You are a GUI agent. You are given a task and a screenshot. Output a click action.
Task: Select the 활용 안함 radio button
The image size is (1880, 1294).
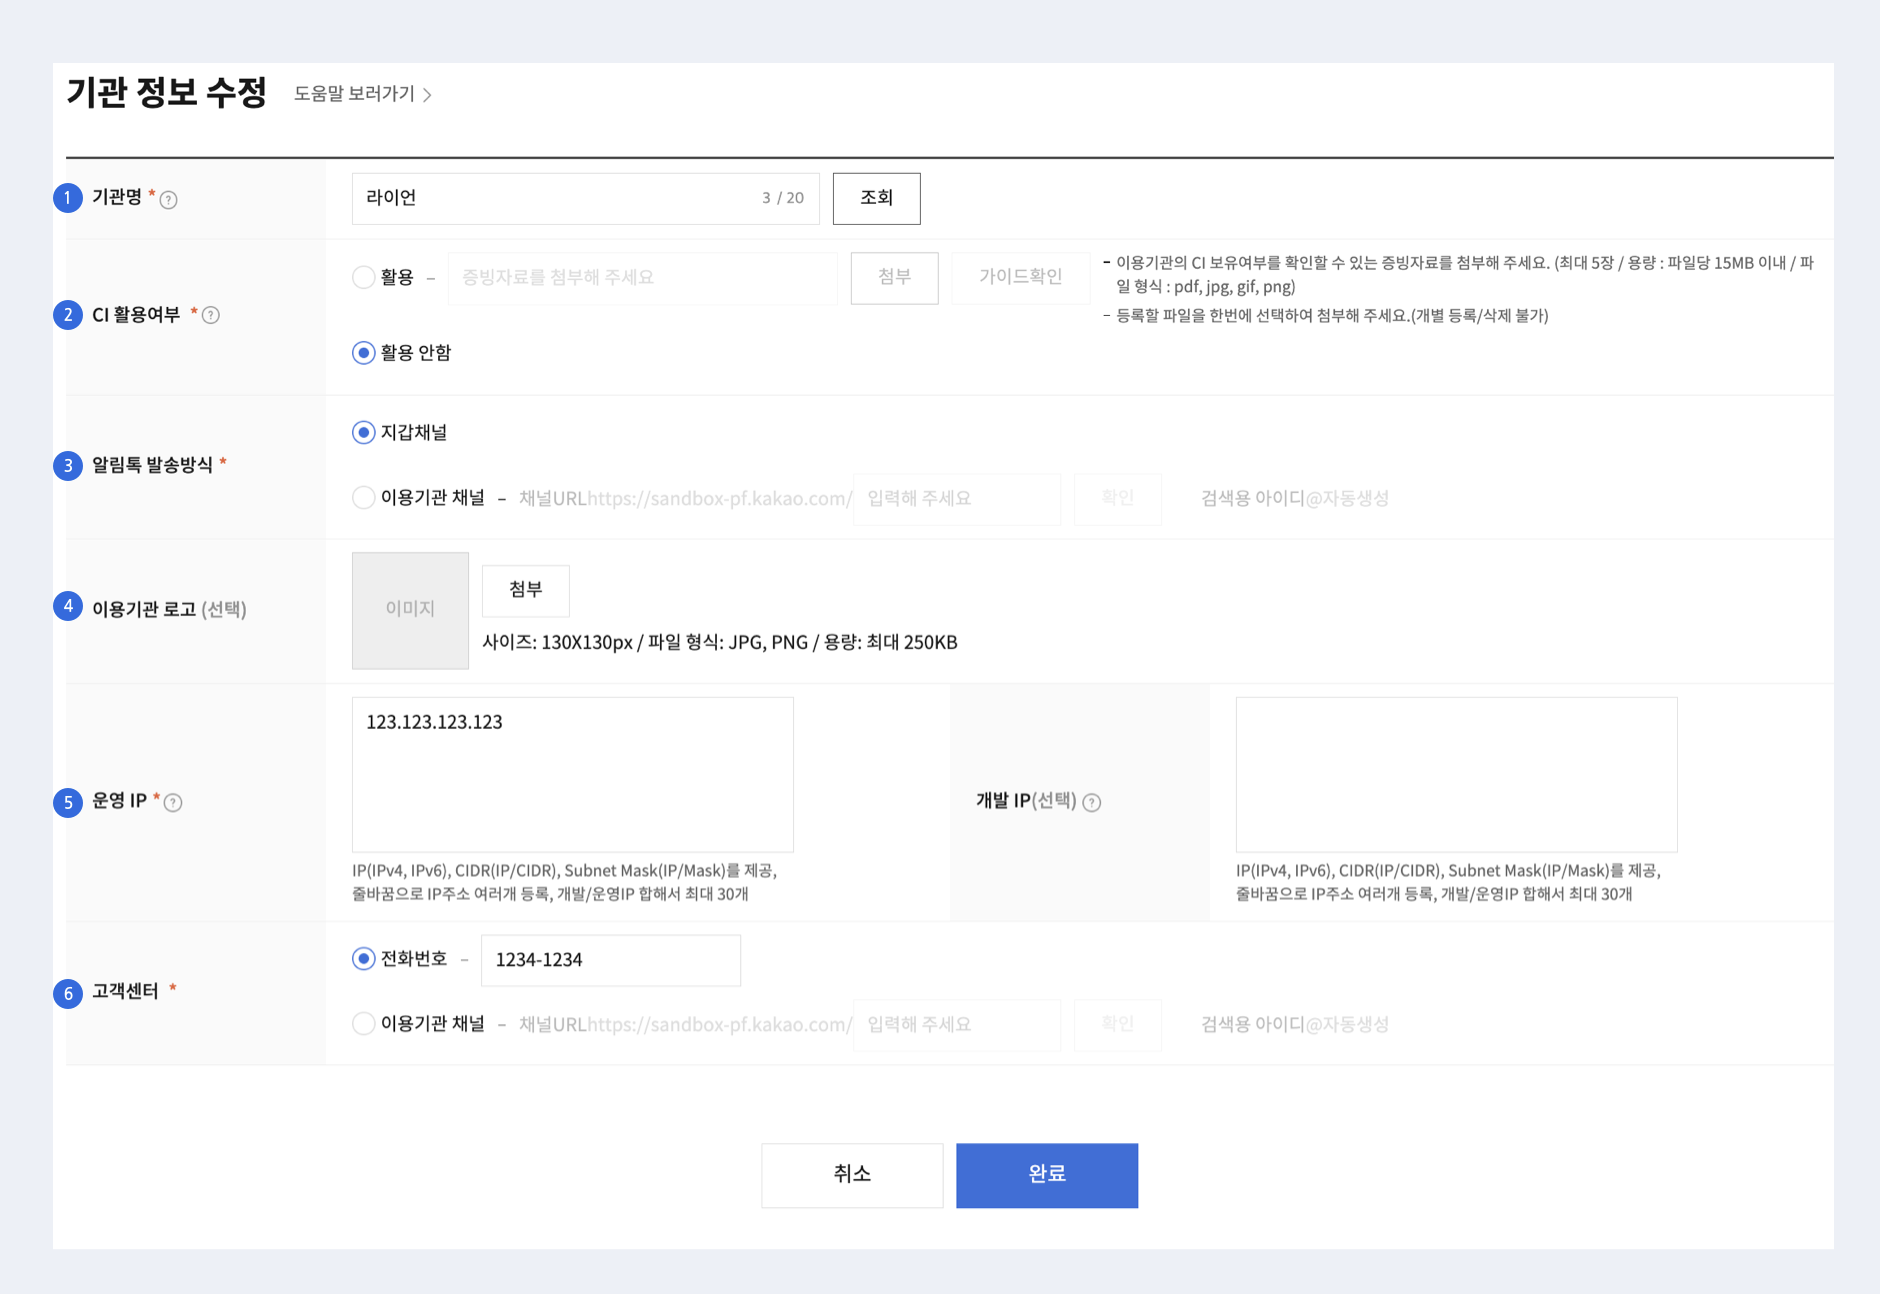(364, 353)
